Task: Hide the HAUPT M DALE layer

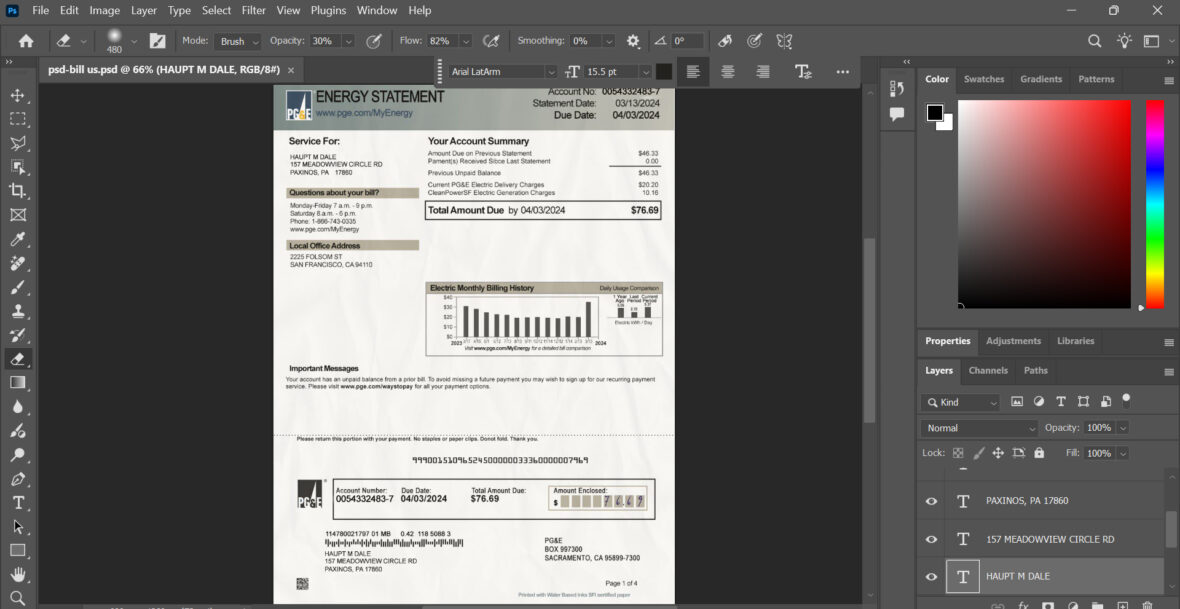Action: point(932,577)
